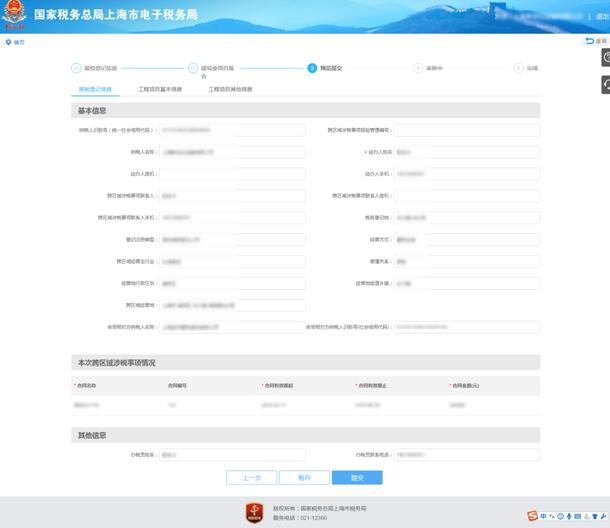Click the 合同金额(元) column header

(x=466, y=386)
